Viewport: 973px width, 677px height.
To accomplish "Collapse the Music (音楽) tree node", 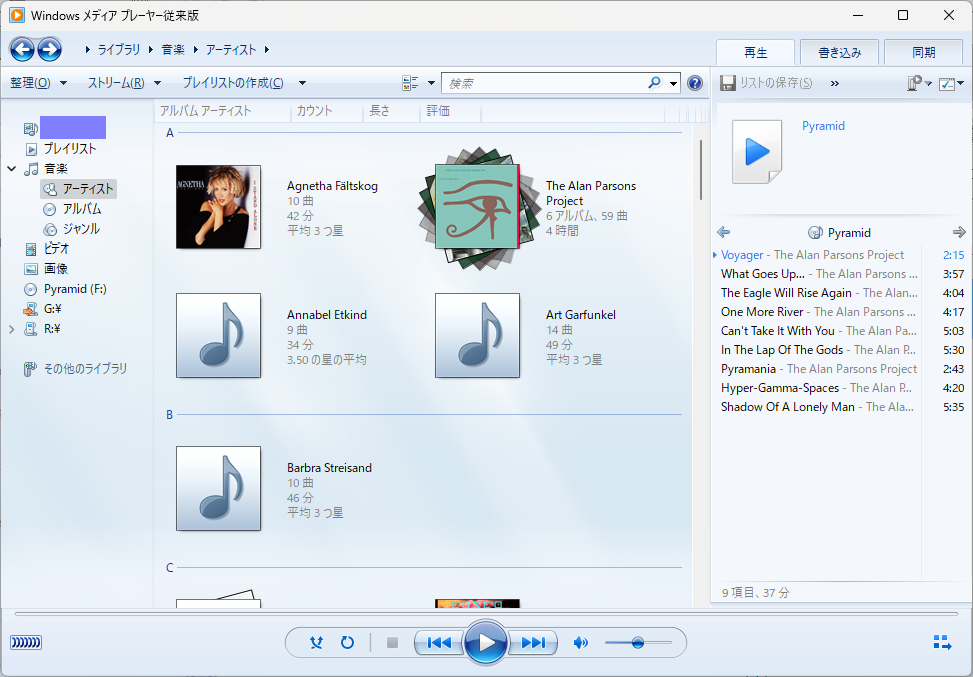I will (11, 168).
